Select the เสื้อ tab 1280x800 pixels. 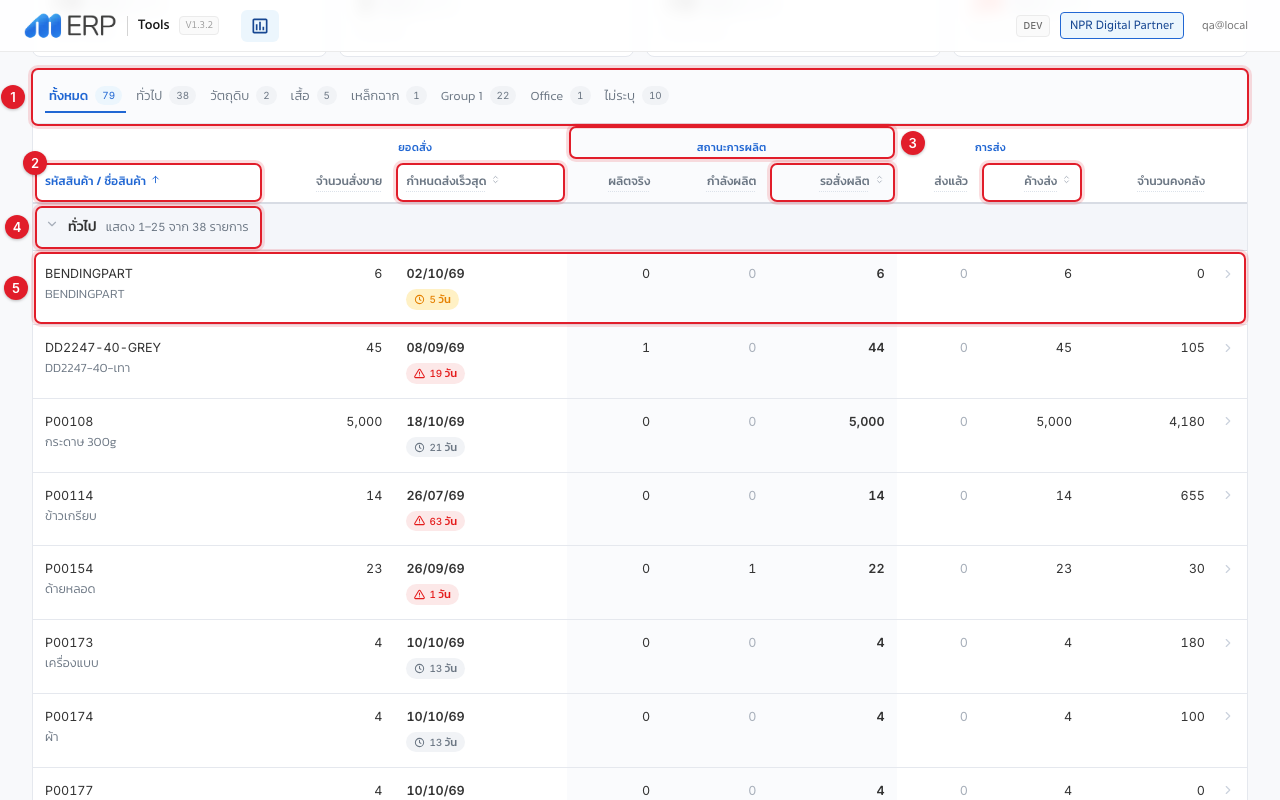coord(313,96)
